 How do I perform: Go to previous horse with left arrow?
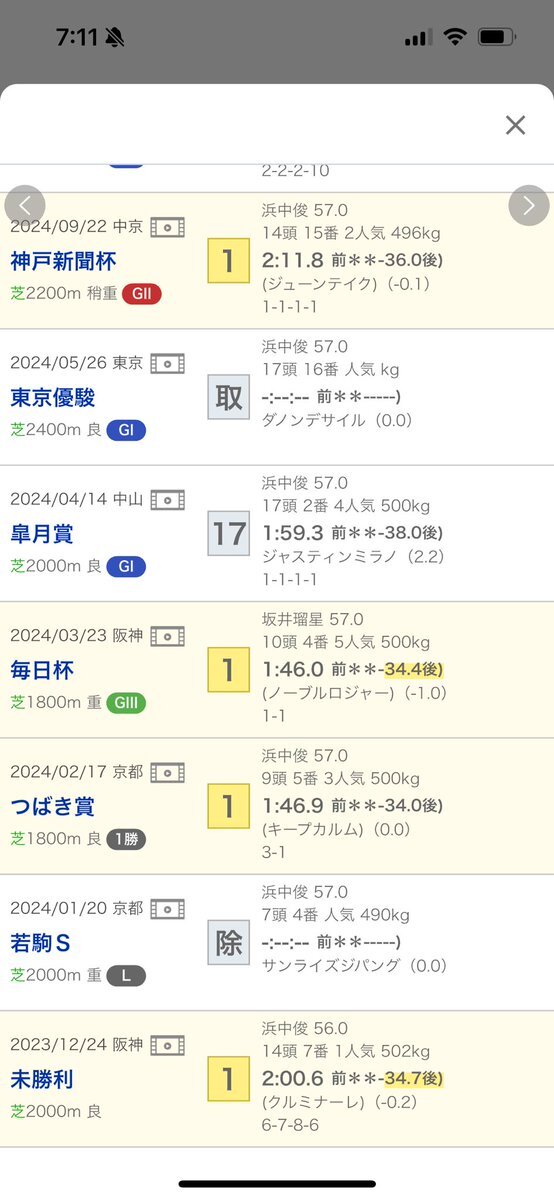(25, 205)
